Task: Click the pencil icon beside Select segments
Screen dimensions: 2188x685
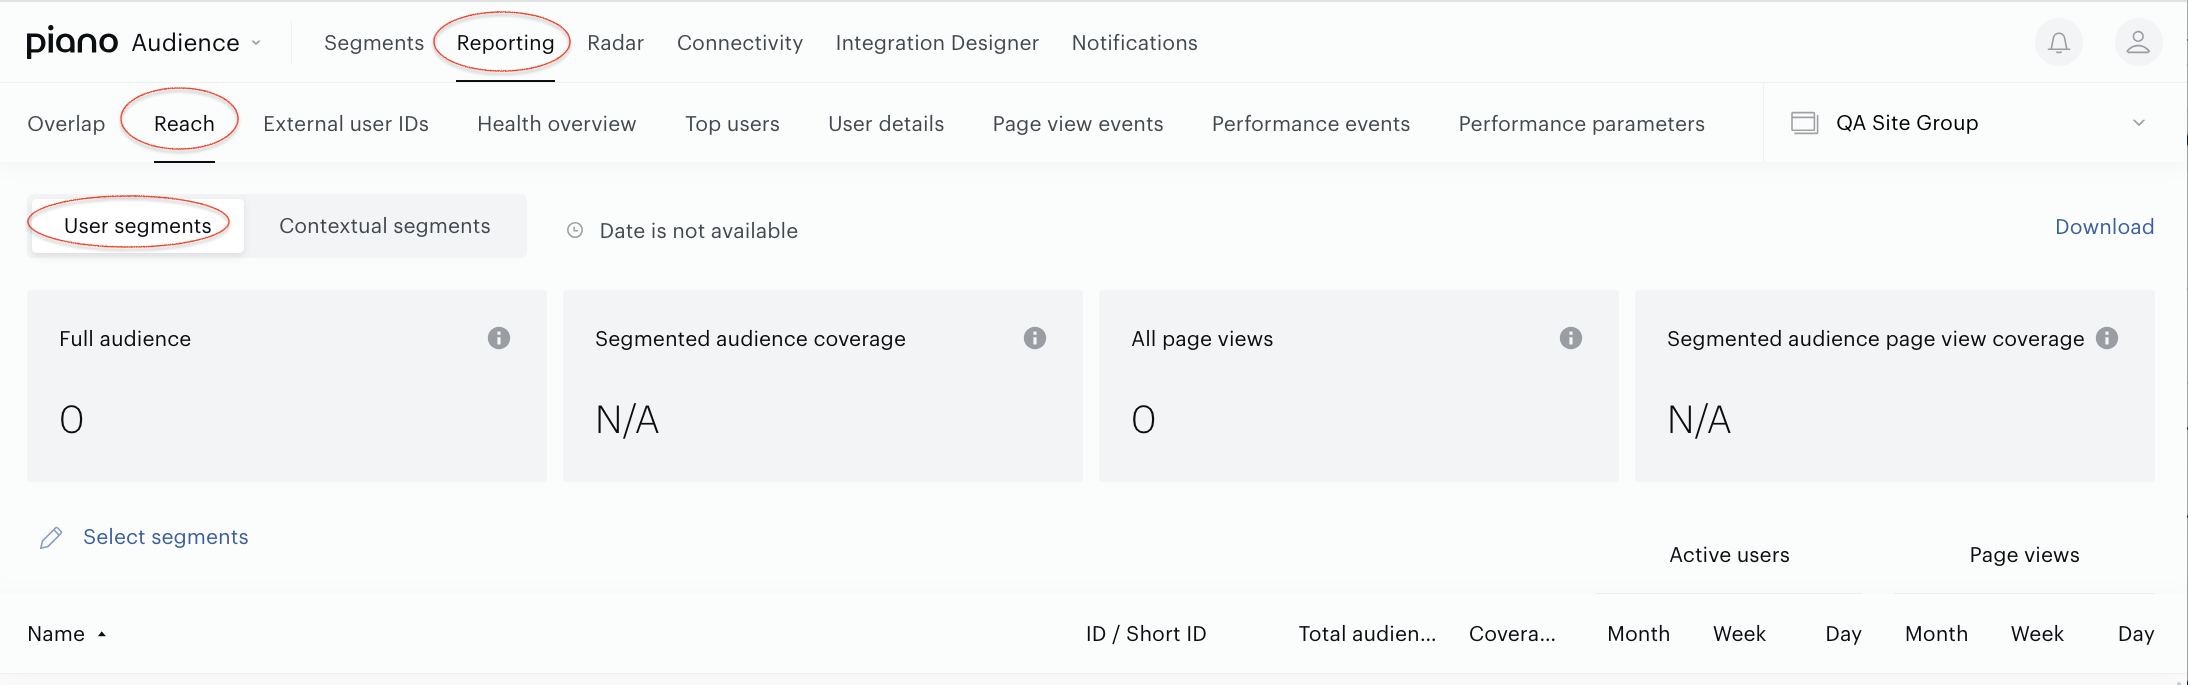Action: pos(51,538)
